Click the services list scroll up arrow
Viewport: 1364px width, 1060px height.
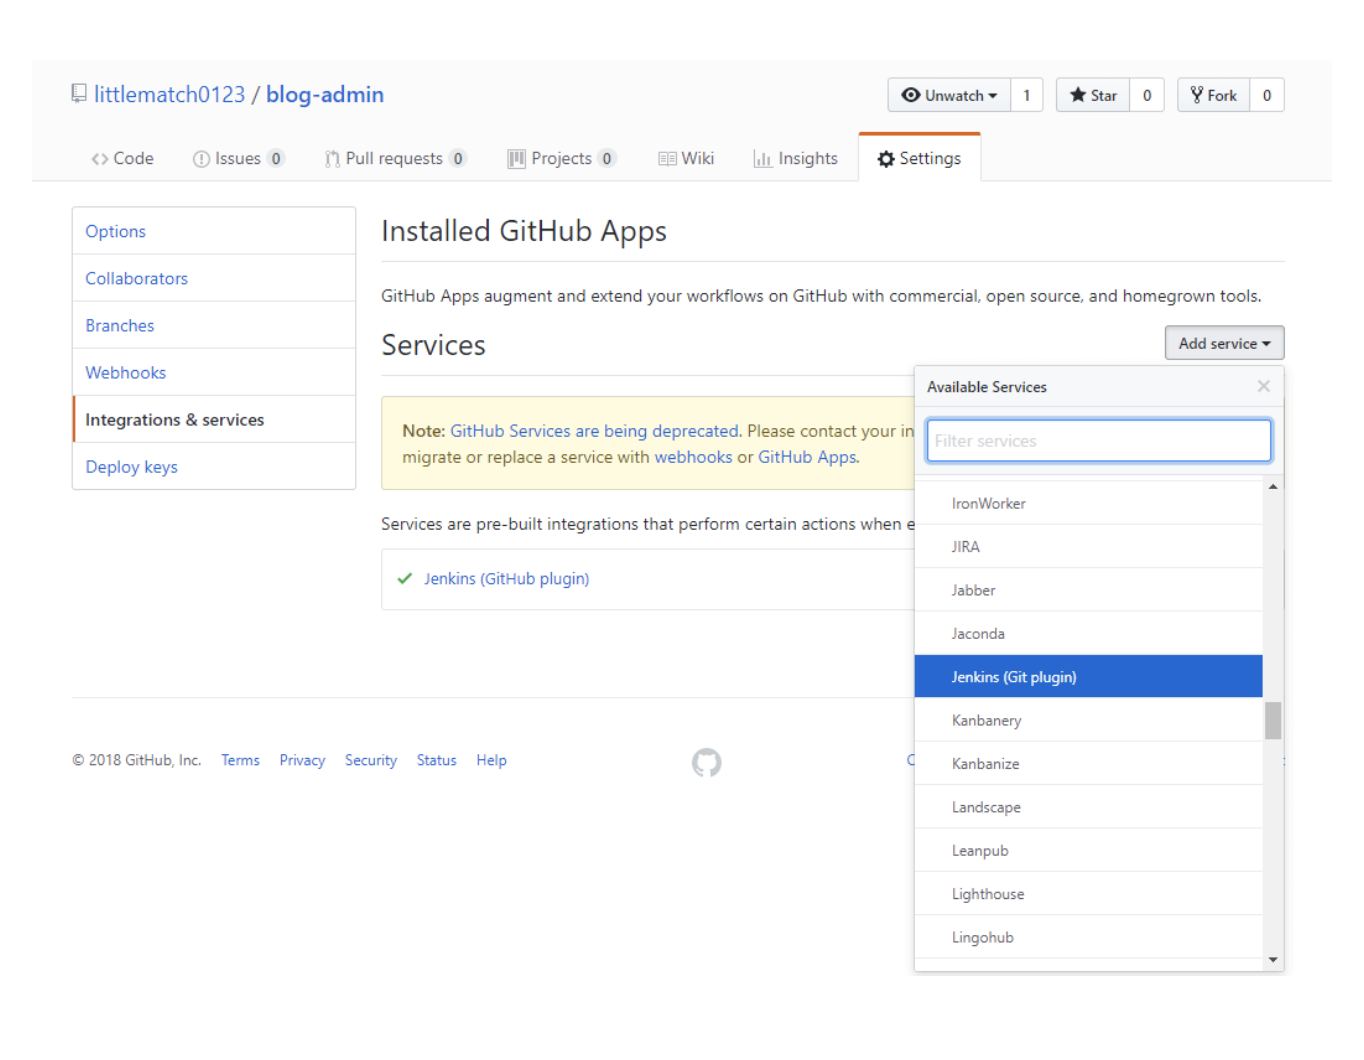1273,487
